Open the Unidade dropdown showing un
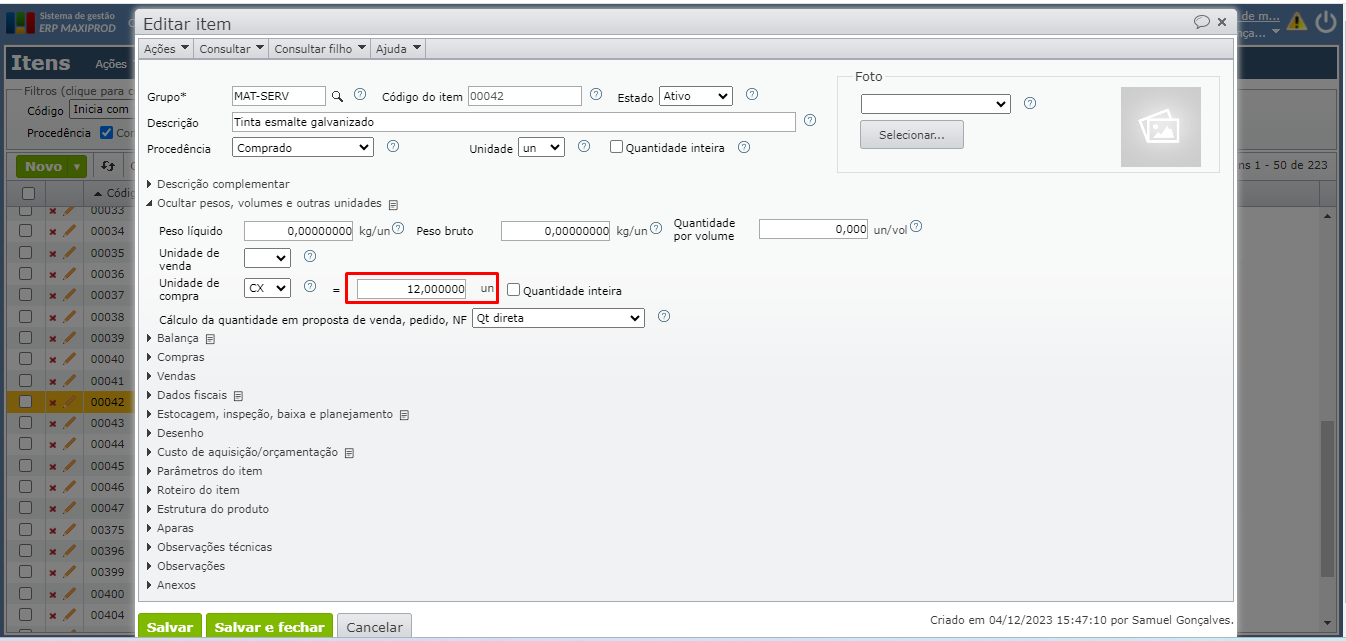1346x641 pixels. point(541,147)
